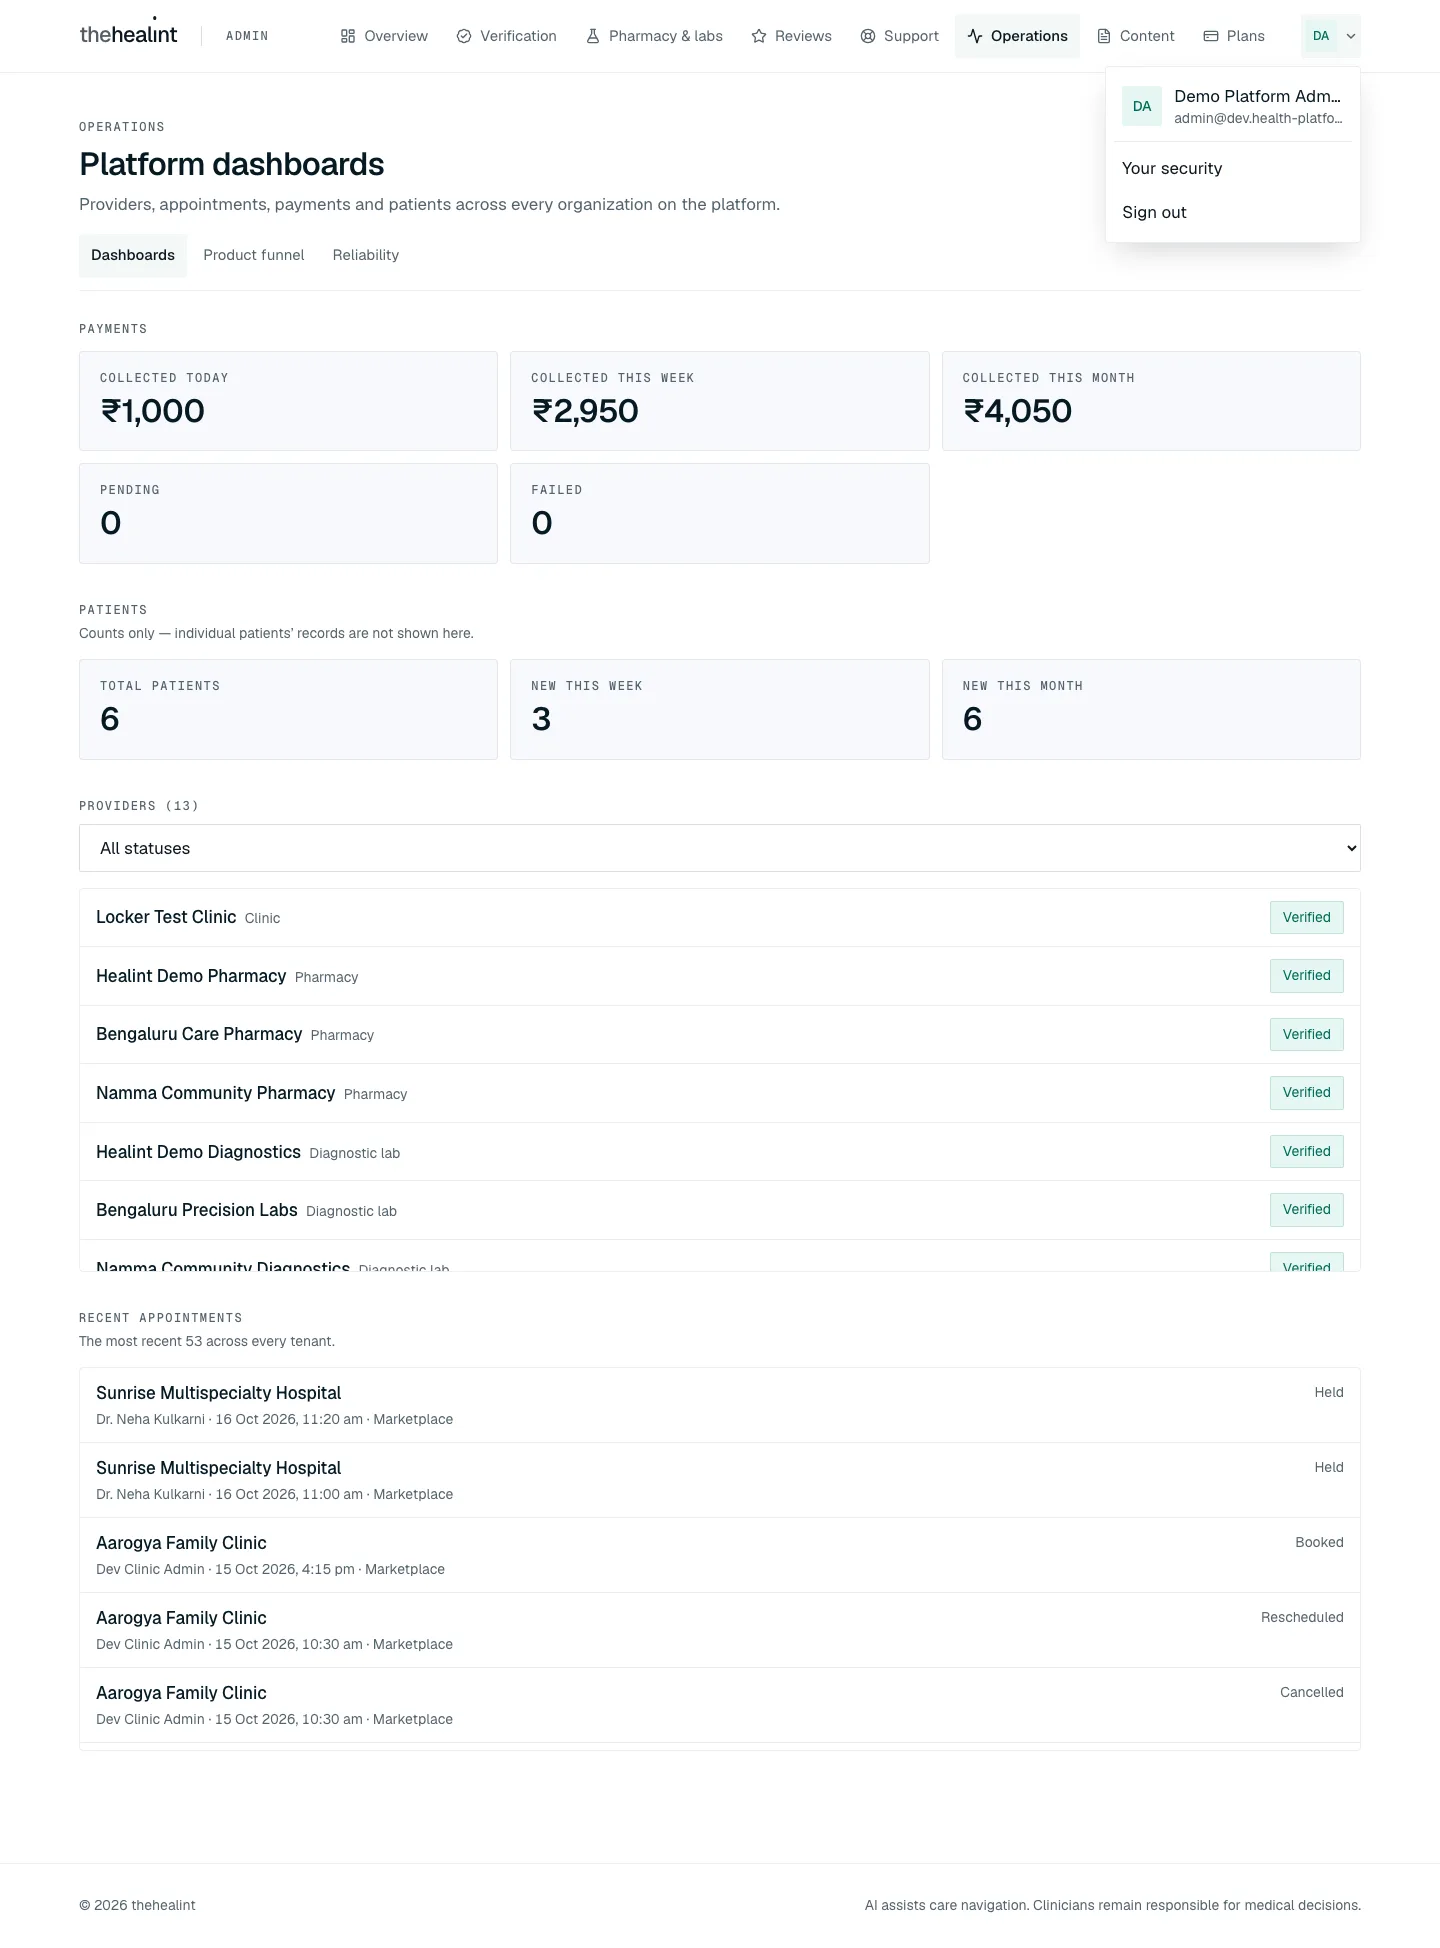Click the Pharmacy & labs flask icon

click(x=593, y=36)
